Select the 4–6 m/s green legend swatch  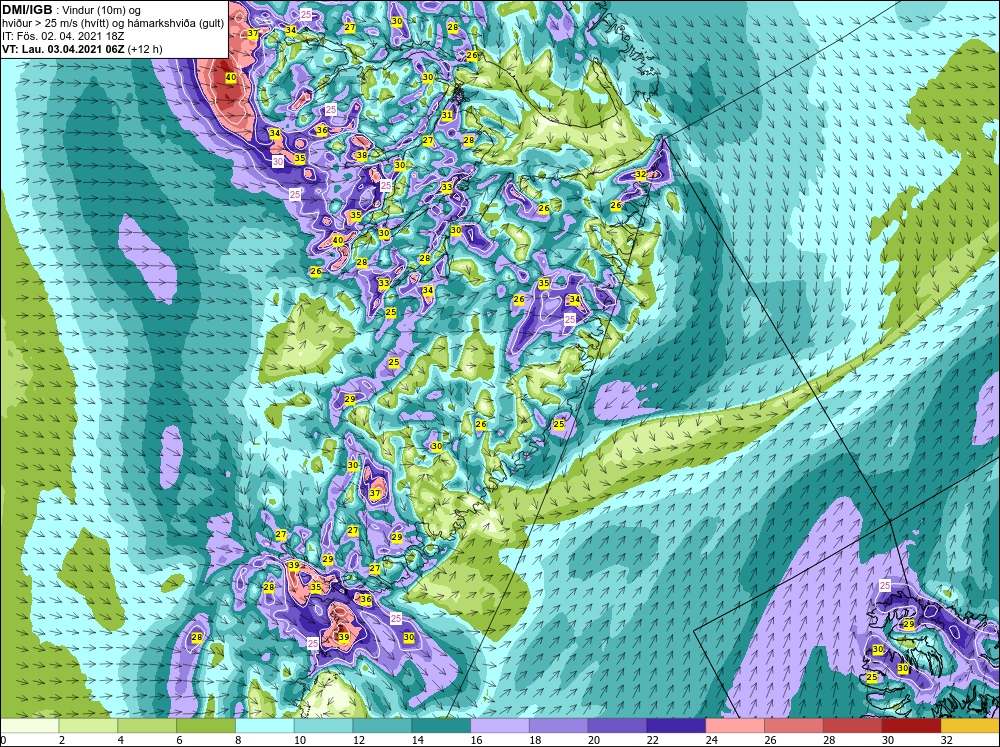click(147, 726)
